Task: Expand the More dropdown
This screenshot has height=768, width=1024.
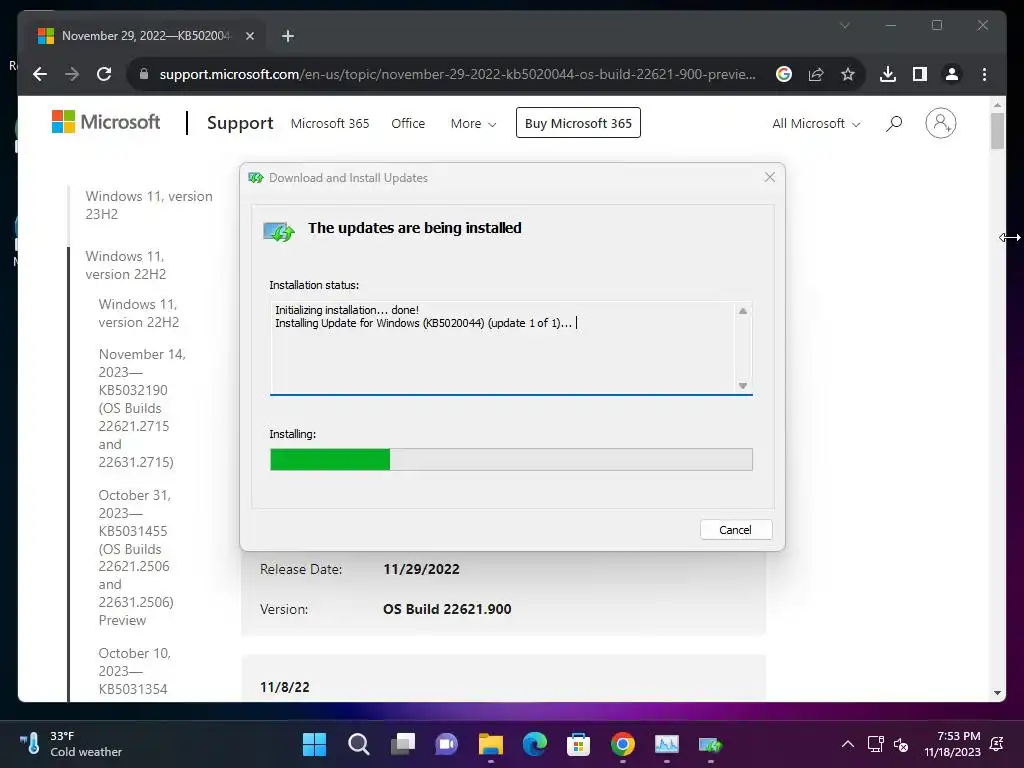Action: pyautogui.click(x=473, y=123)
